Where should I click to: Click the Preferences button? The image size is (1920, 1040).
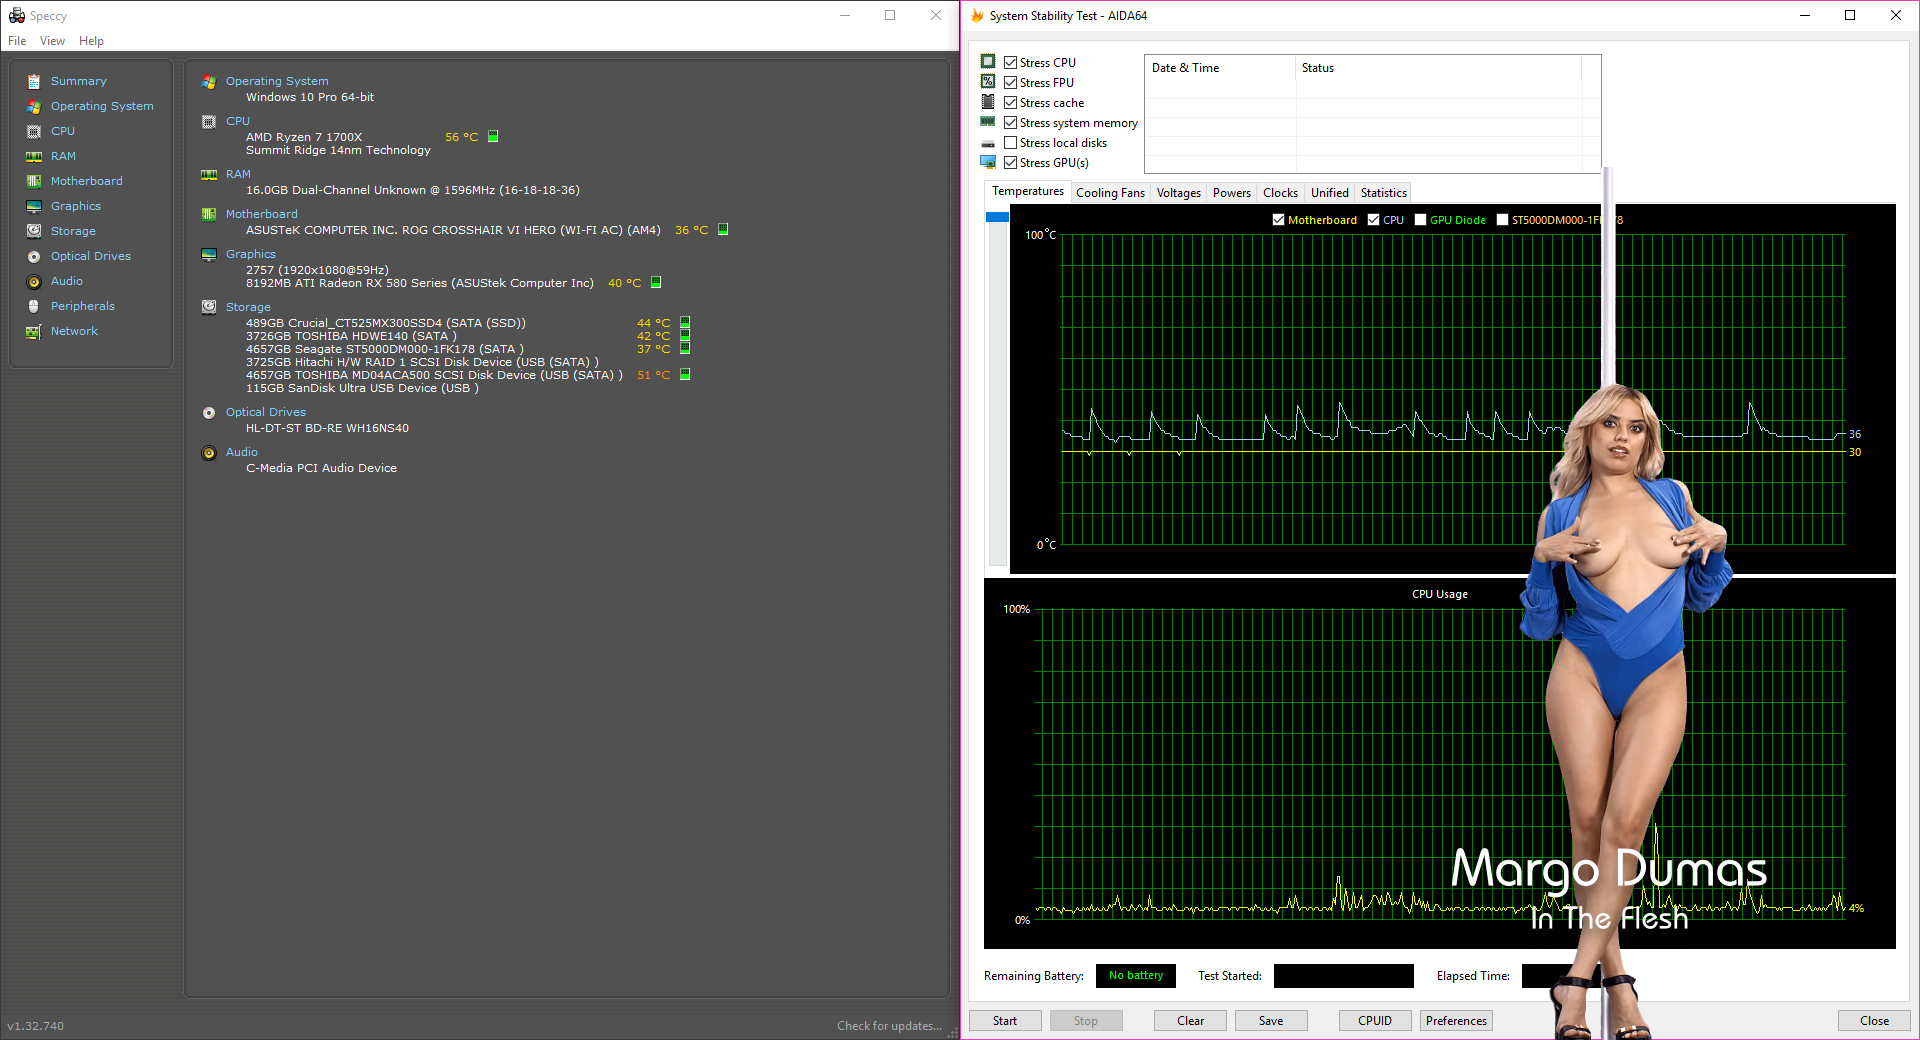(1456, 1021)
